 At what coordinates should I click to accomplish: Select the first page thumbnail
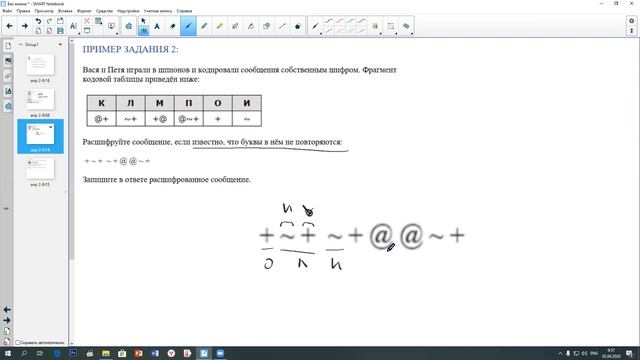[40, 65]
